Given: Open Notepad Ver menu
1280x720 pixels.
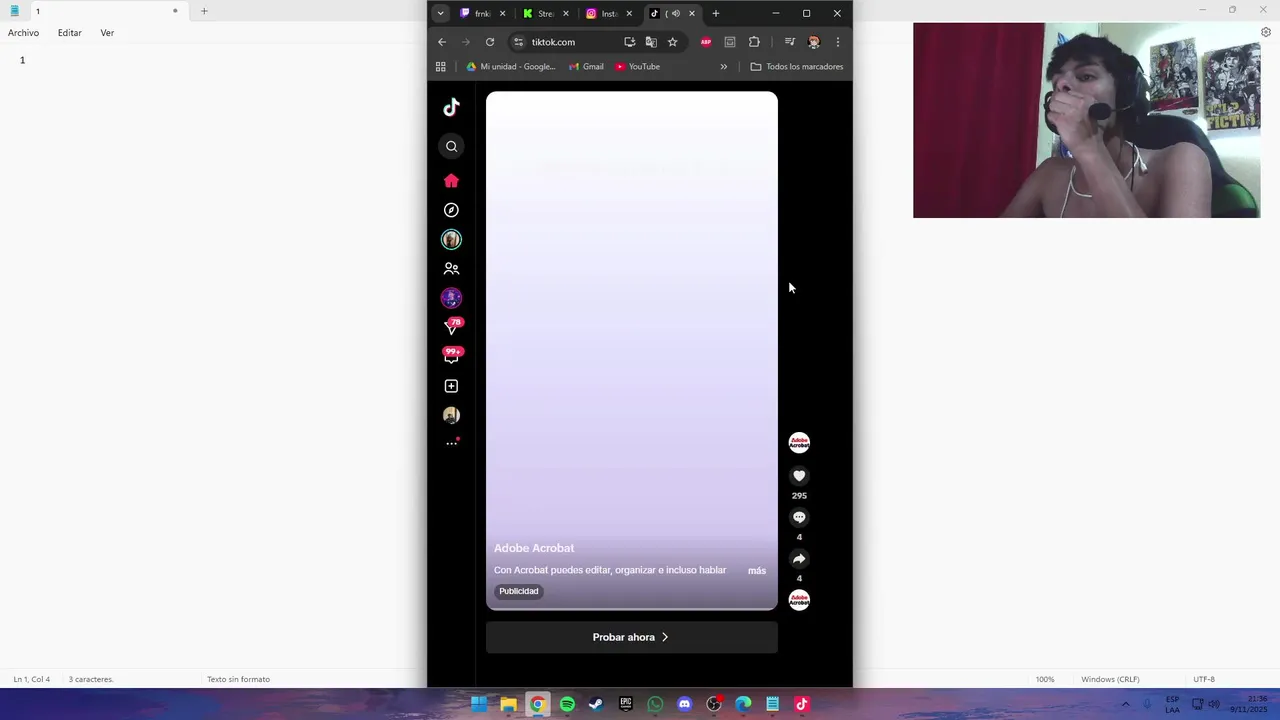Looking at the screenshot, I should (x=107, y=33).
